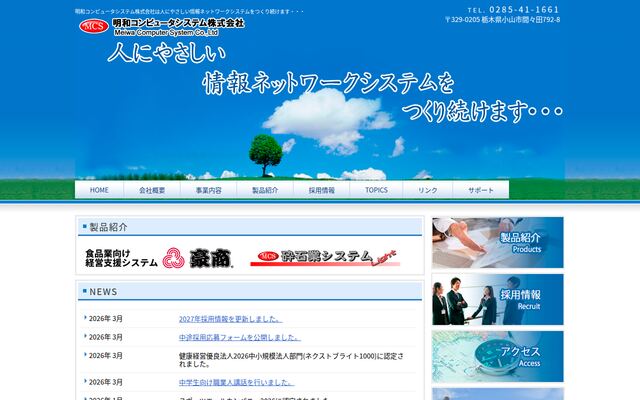The width and height of the screenshot is (640, 400).
Task: Click the NEWS section heading
Action: [x=103, y=291]
